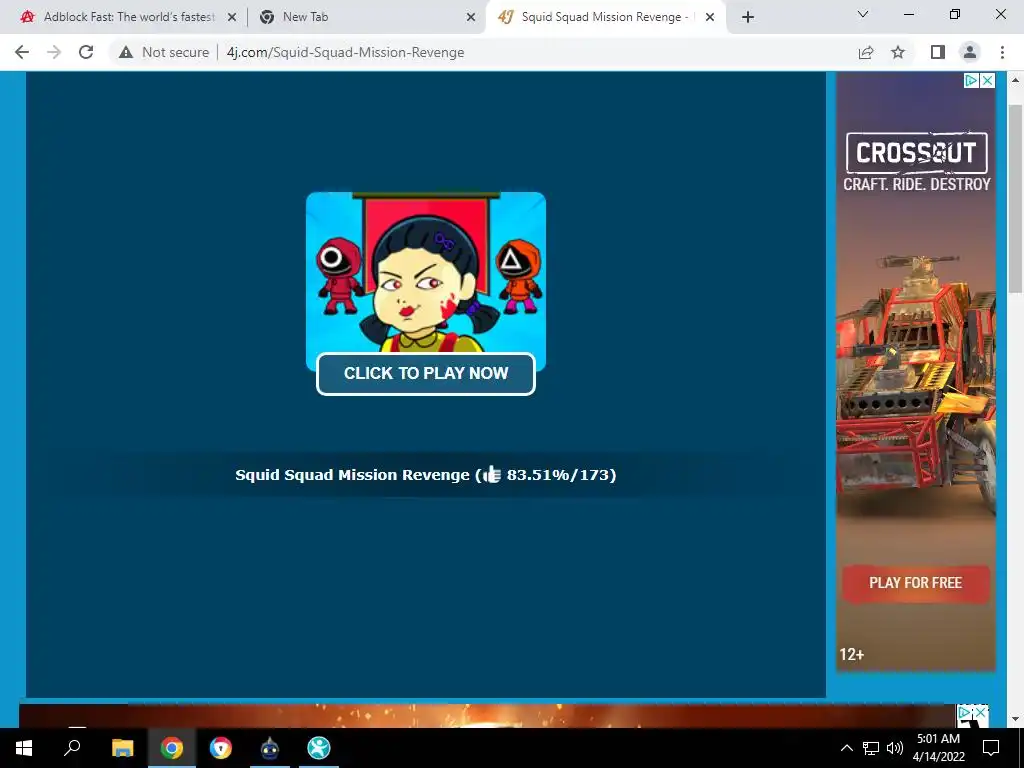Image resolution: width=1024 pixels, height=768 pixels.
Task: Click the scrollbar up arrow
Action: pos(1015,80)
